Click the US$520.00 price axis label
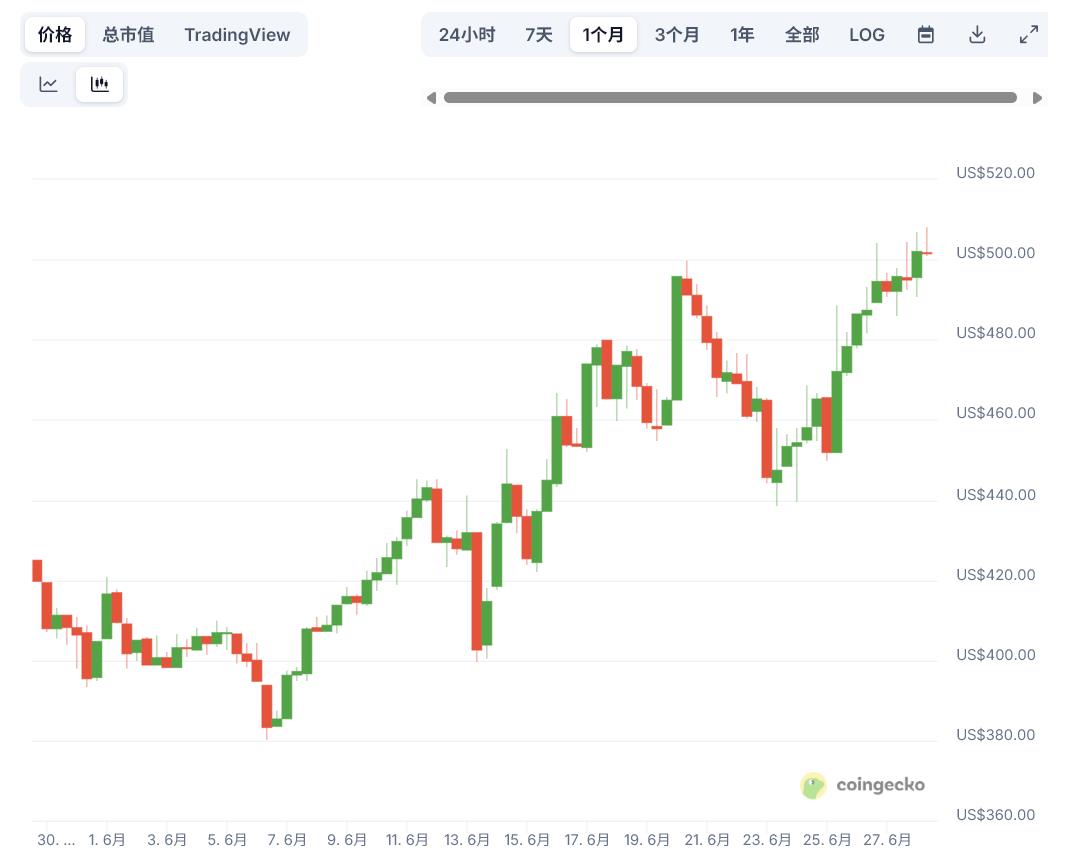 coord(995,173)
